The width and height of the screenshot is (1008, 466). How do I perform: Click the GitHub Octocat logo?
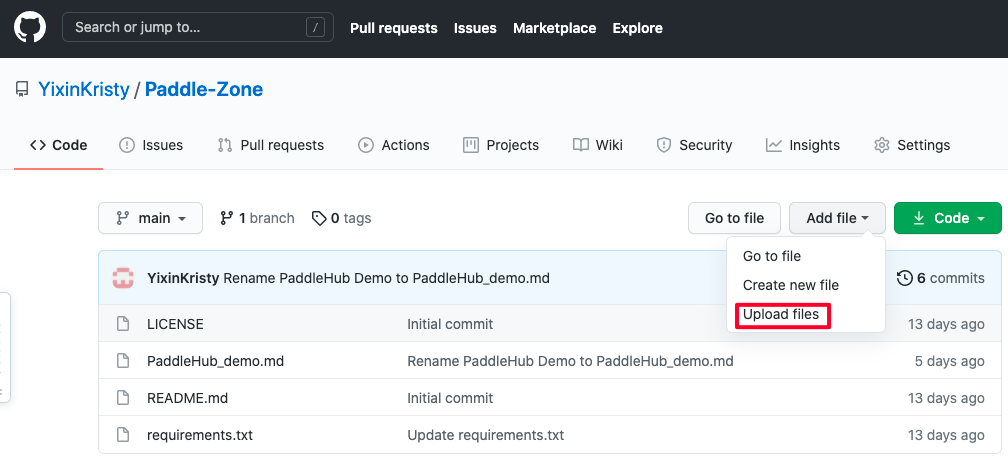click(30, 28)
